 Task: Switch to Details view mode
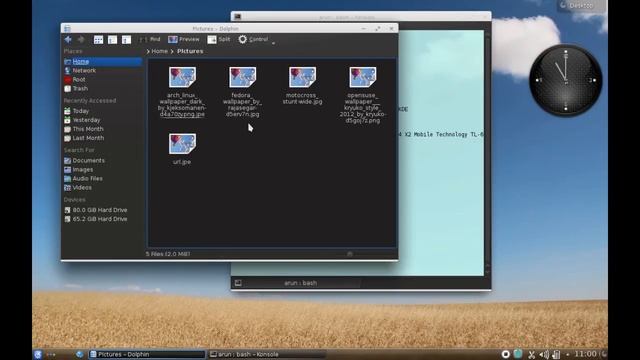point(126,40)
